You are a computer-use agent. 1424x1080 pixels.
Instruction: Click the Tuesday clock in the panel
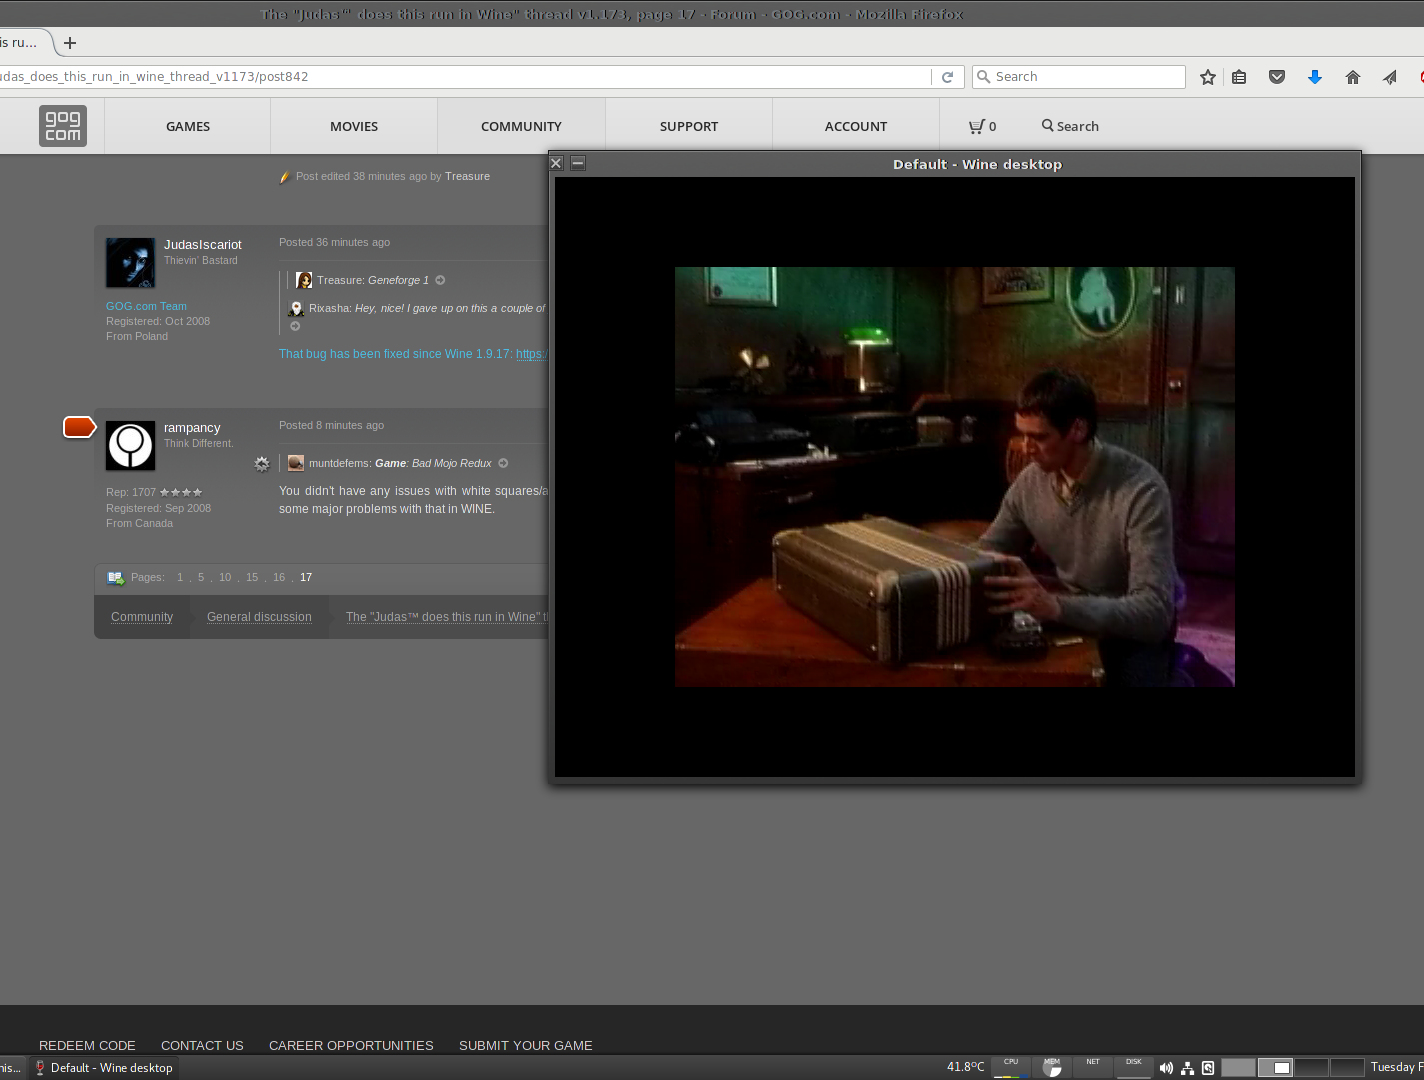coord(1396,1068)
